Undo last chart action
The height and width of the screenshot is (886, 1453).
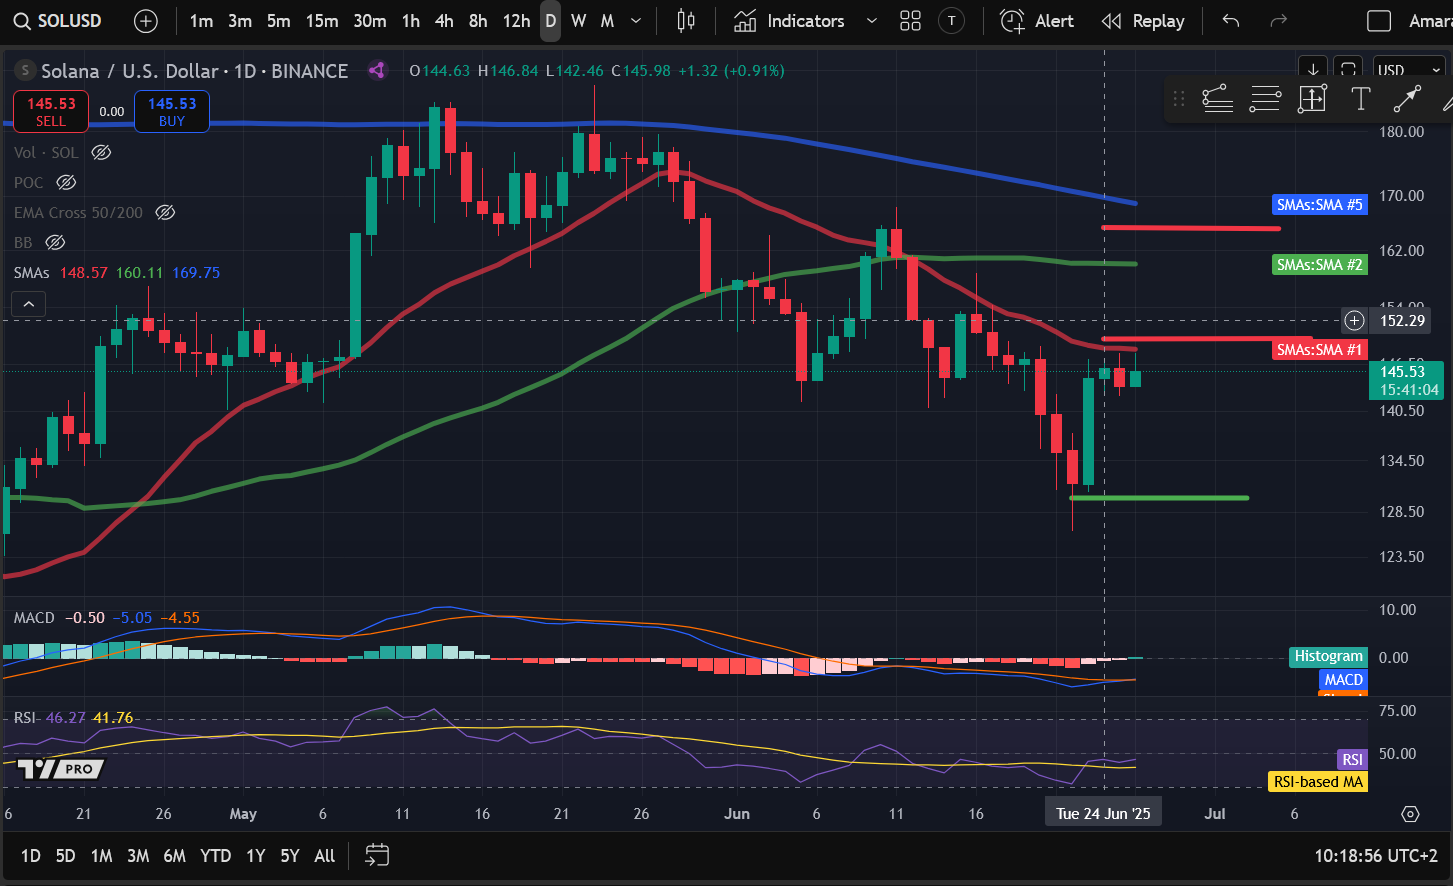point(1231,21)
